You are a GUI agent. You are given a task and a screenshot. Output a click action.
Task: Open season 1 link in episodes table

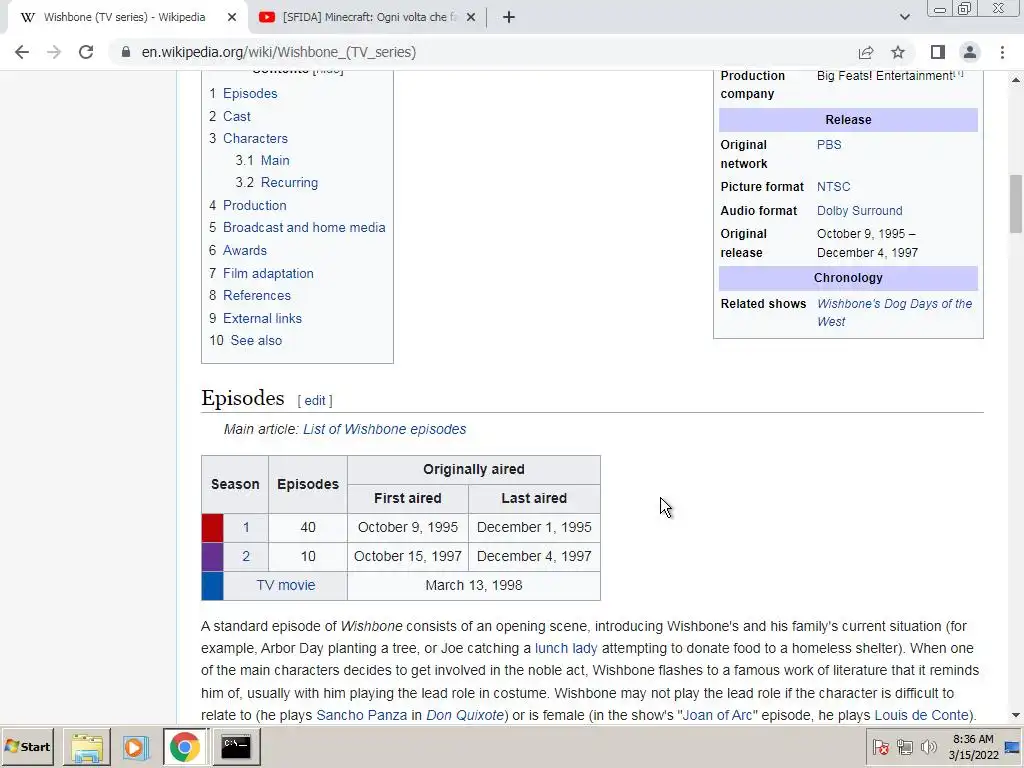[x=246, y=528]
